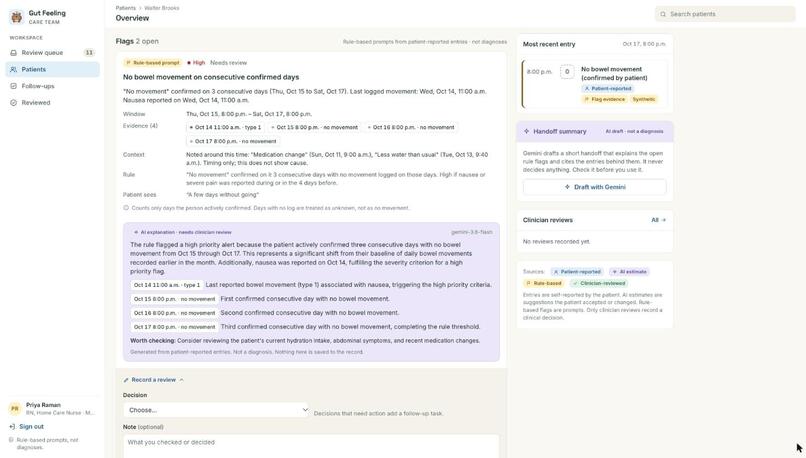Click the Priya Raman user avatar

coord(15,409)
